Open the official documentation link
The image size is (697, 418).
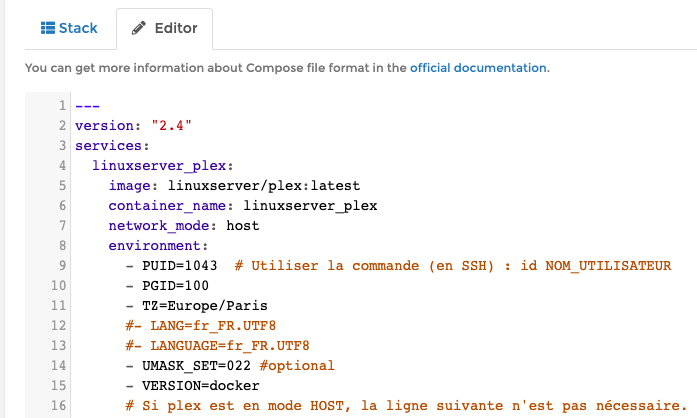coord(478,68)
